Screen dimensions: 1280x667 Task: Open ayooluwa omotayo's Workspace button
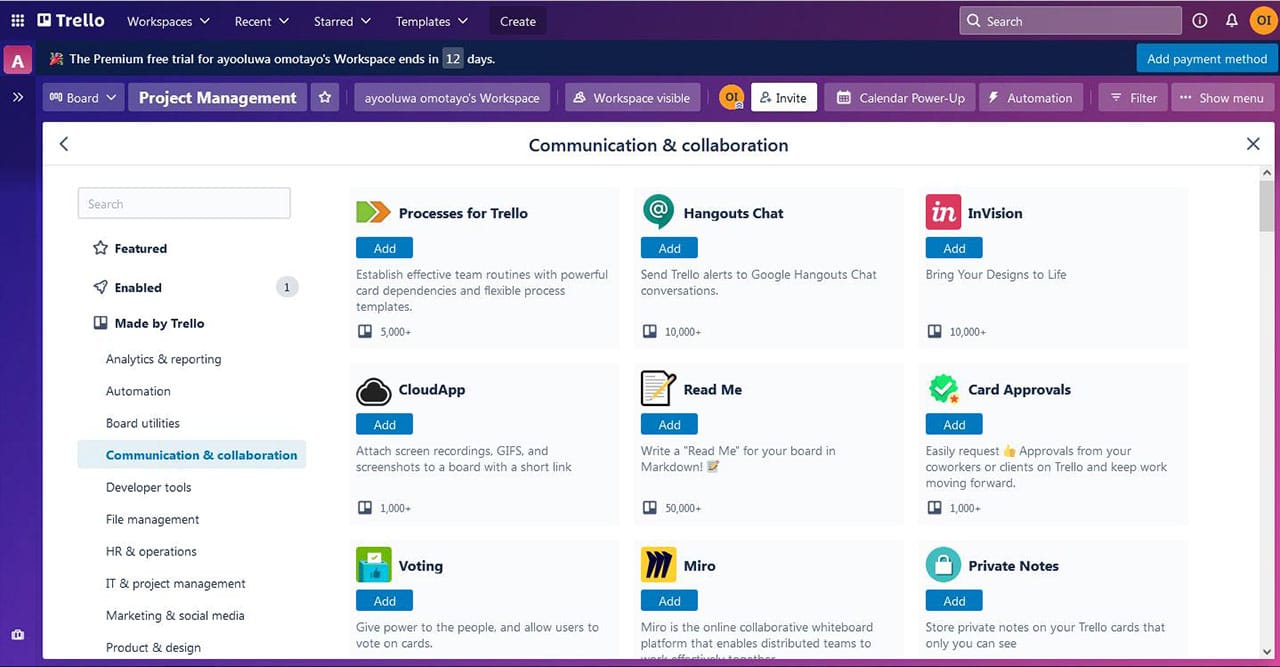pos(452,97)
